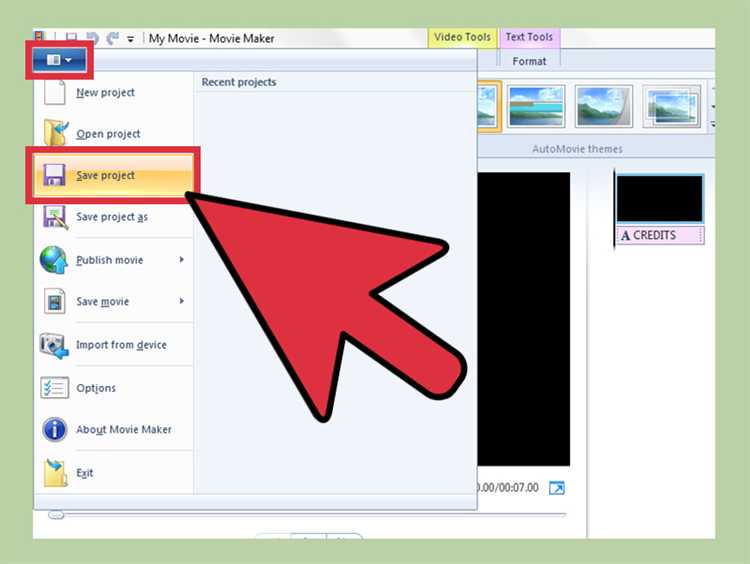Open the Publish movie menu entry
Image resolution: width=750 pixels, height=564 pixels.
[113, 260]
